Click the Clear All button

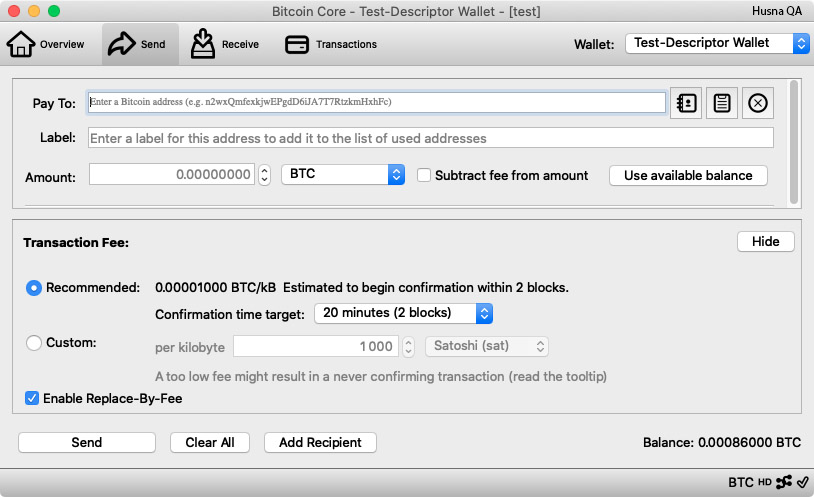pos(210,442)
